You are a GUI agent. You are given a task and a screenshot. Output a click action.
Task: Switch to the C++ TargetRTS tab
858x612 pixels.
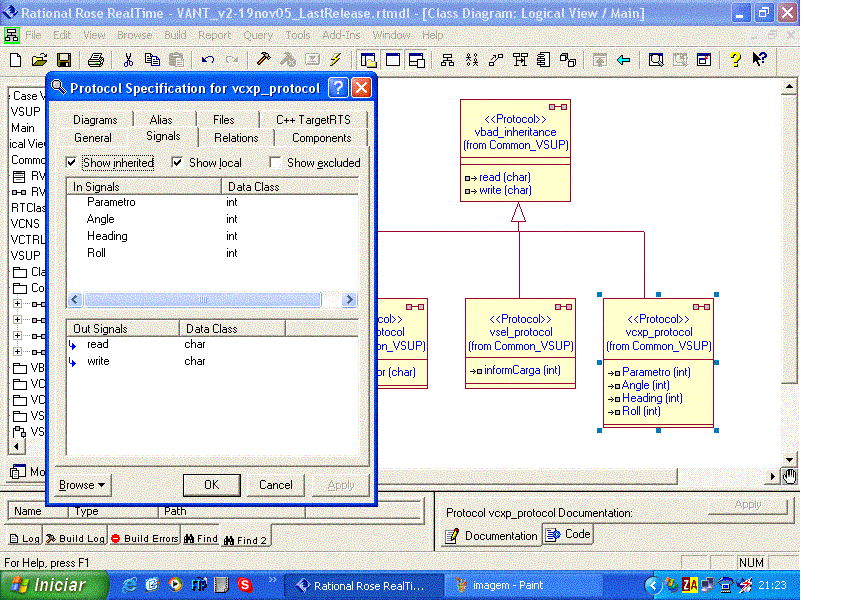click(x=313, y=120)
